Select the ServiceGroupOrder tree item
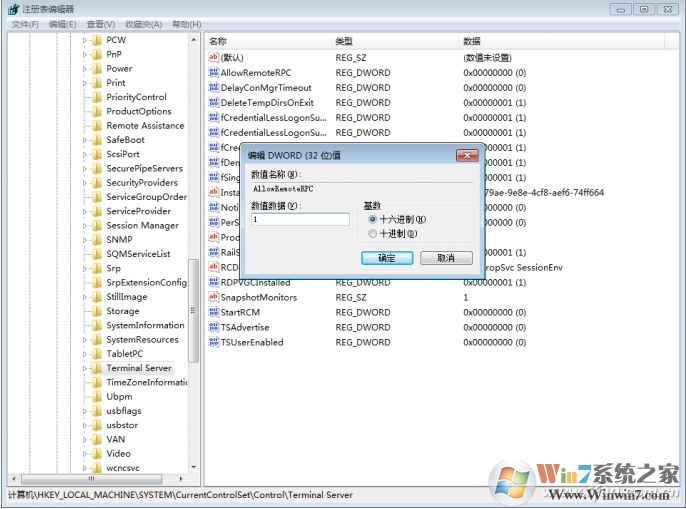 pos(147,197)
